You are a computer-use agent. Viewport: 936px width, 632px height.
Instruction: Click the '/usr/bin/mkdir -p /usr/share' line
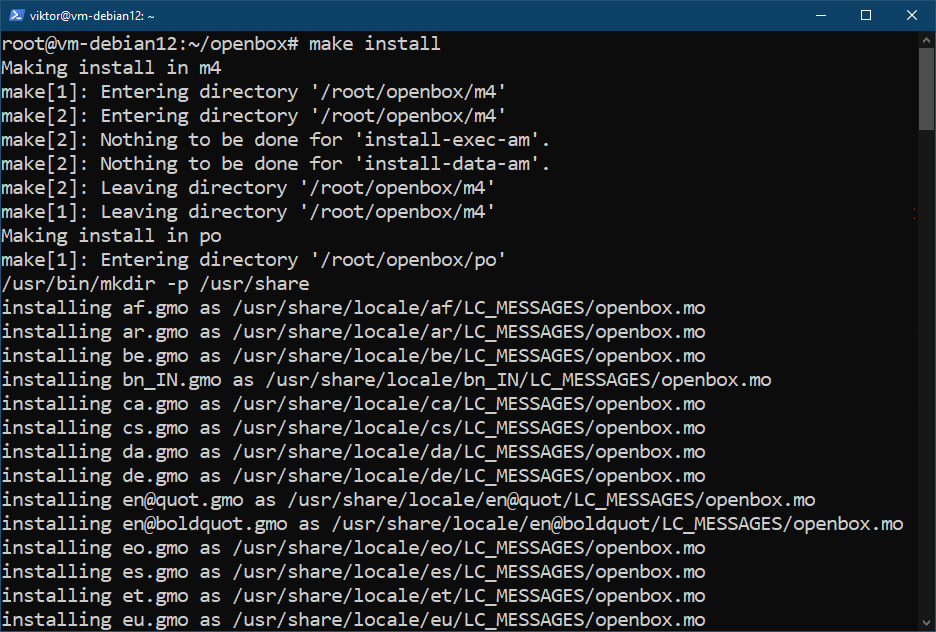(x=155, y=283)
